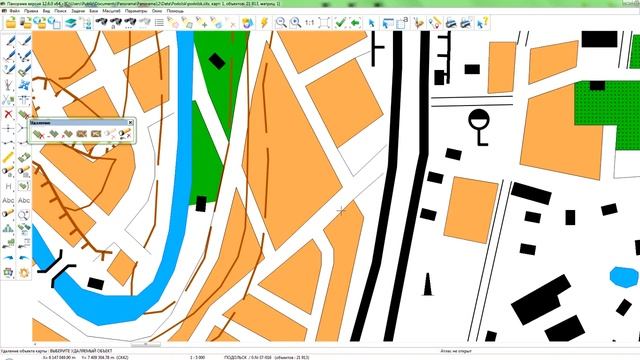Open the Вид menu
This screenshot has width=640, height=360.
click(x=46, y=11)
